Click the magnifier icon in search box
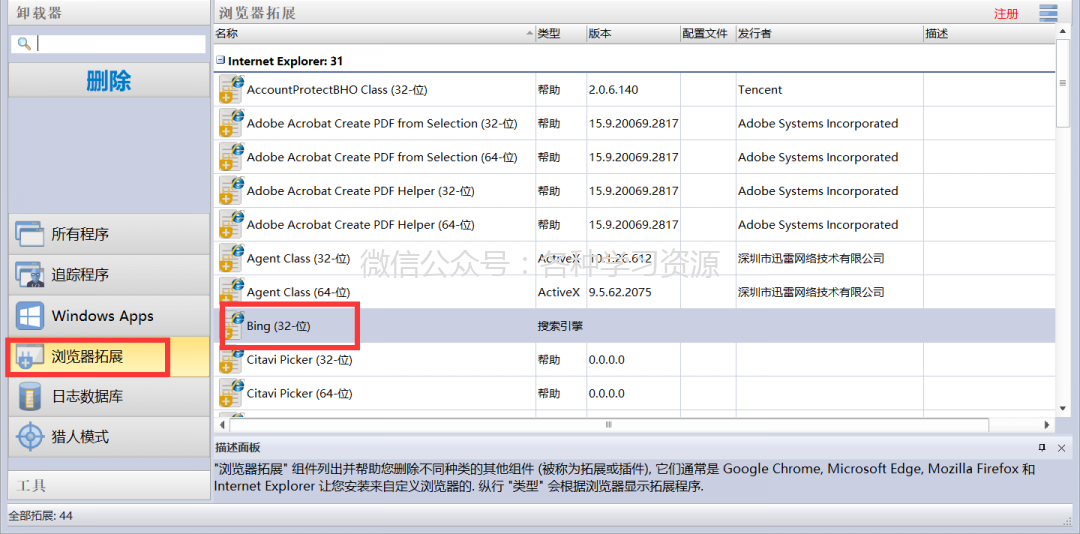 [x=24, y=43]
